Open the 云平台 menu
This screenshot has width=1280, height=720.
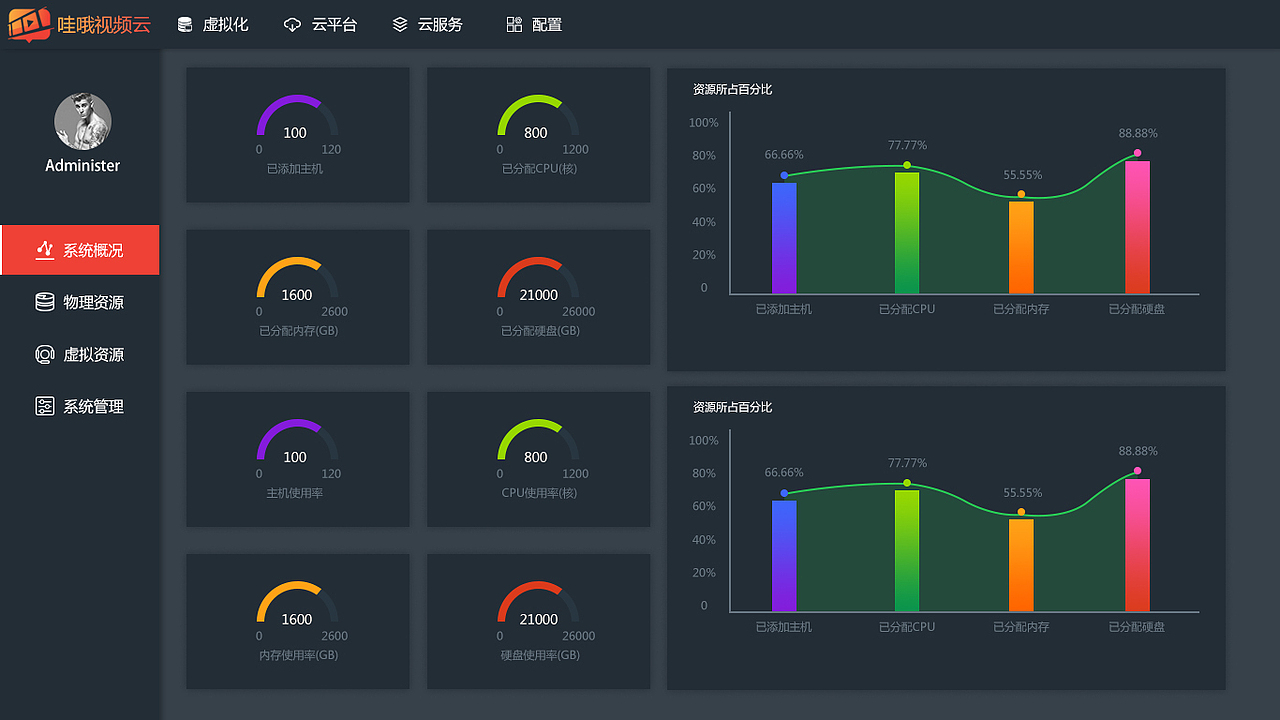point(320,25)
